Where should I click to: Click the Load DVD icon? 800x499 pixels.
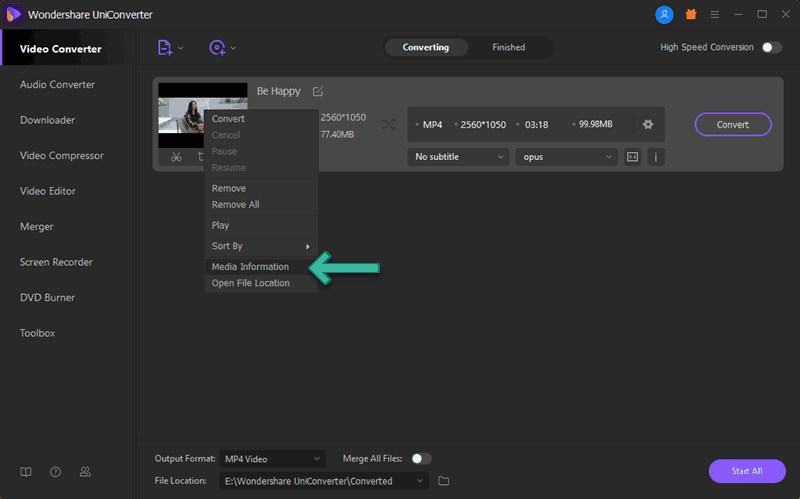click(217, 47)
